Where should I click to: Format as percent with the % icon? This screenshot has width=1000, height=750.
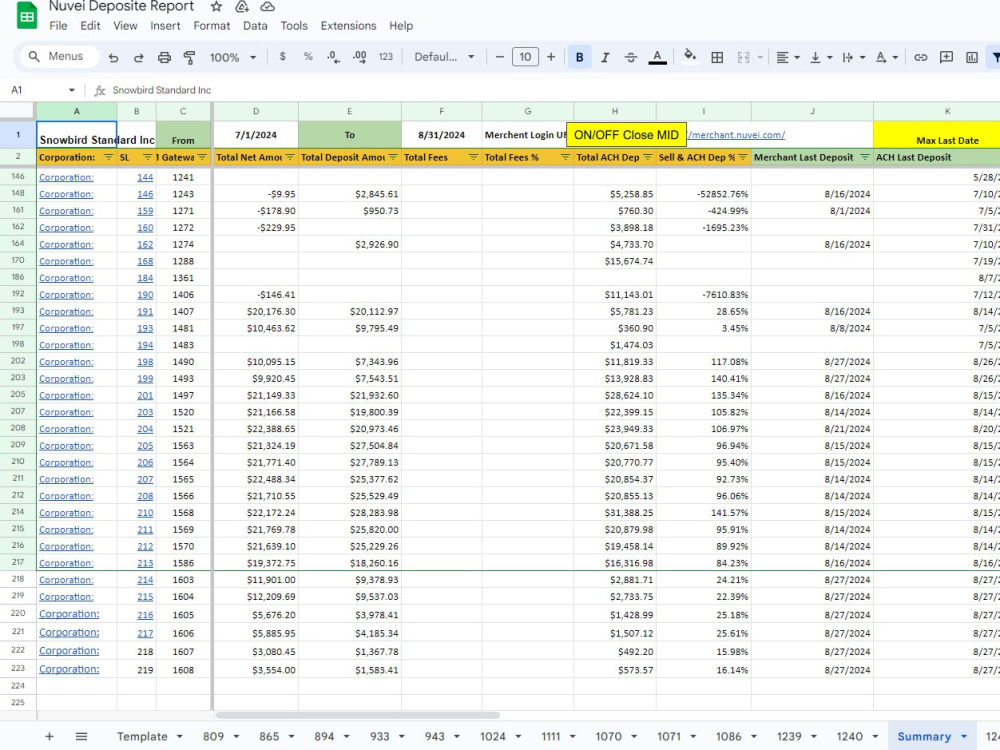point(308,57)
